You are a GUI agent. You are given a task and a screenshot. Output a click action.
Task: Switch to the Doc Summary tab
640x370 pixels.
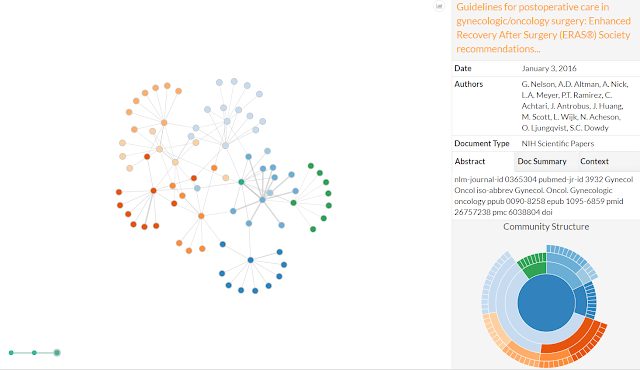(x=542, y=162)
